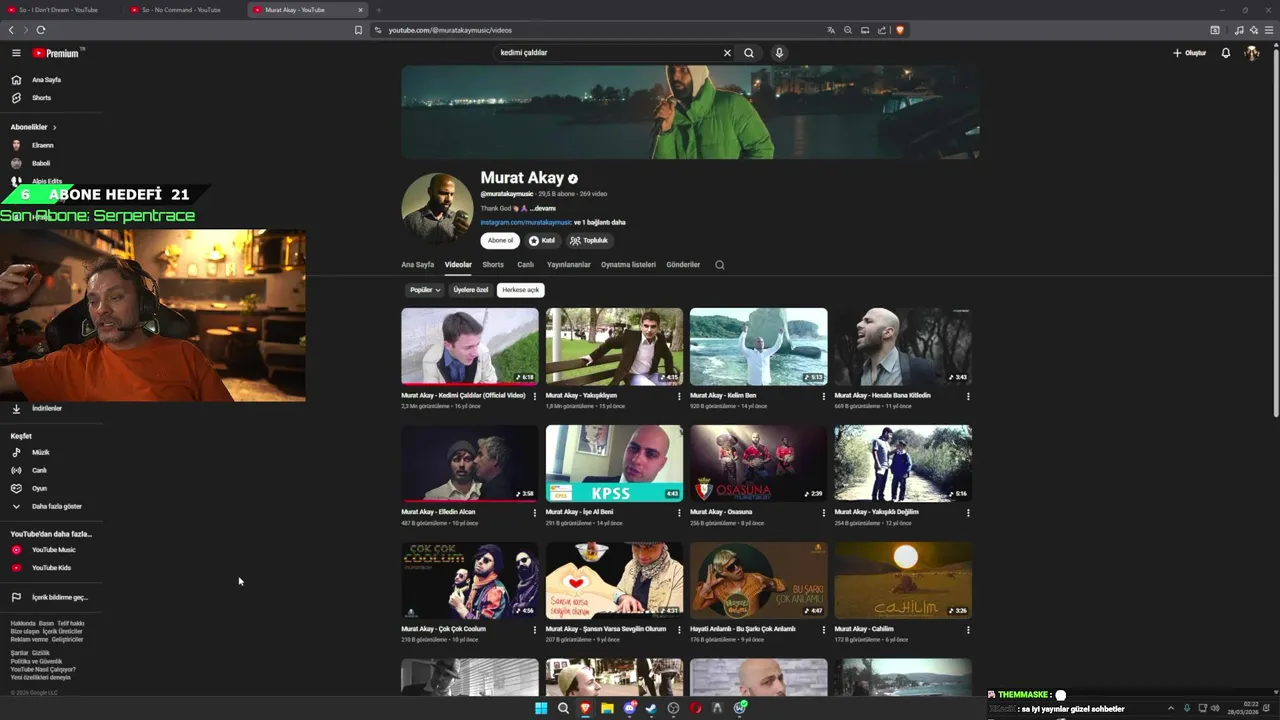Screen dimensions: 1280x720
Task: Click the channel search magnifier icon
Action: point(719,265)
